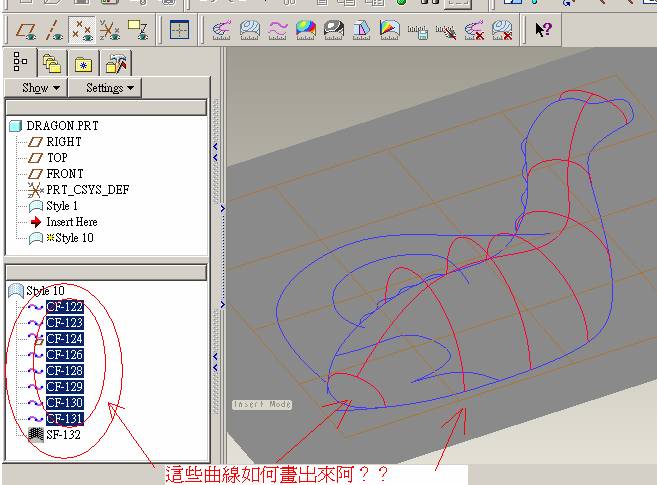The width and height of the screenshot is (657, 485).
Task: Select curve CF-128
Action: (65, 371)
